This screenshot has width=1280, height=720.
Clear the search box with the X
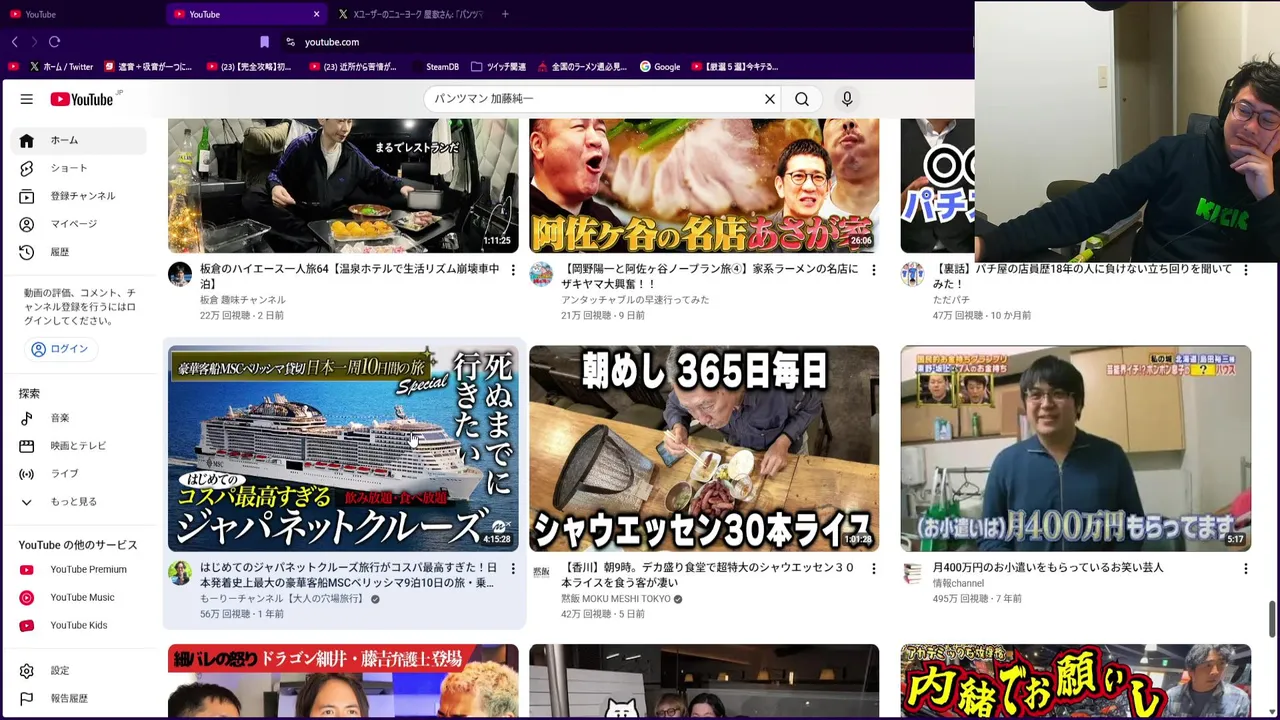770,99
